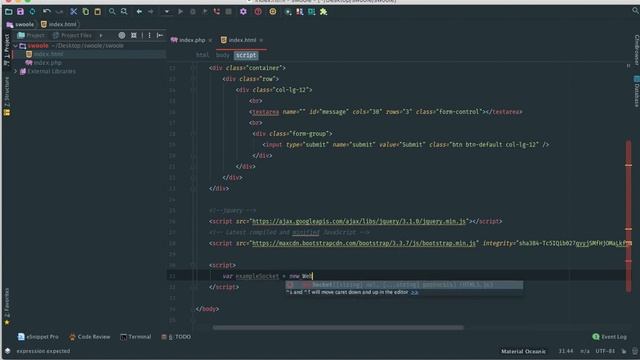This screenshot has height=360, width=640.
Task: Open Settings with the purple gear icon
Action: click(243, 11)
